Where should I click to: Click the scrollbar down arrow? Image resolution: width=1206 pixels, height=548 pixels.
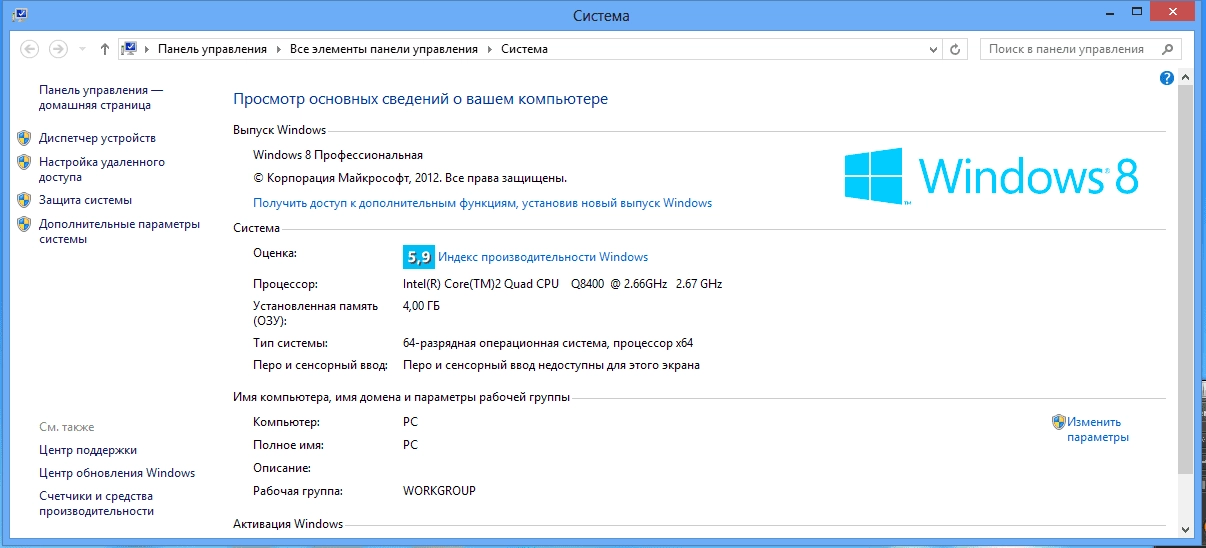(1186, 529)
